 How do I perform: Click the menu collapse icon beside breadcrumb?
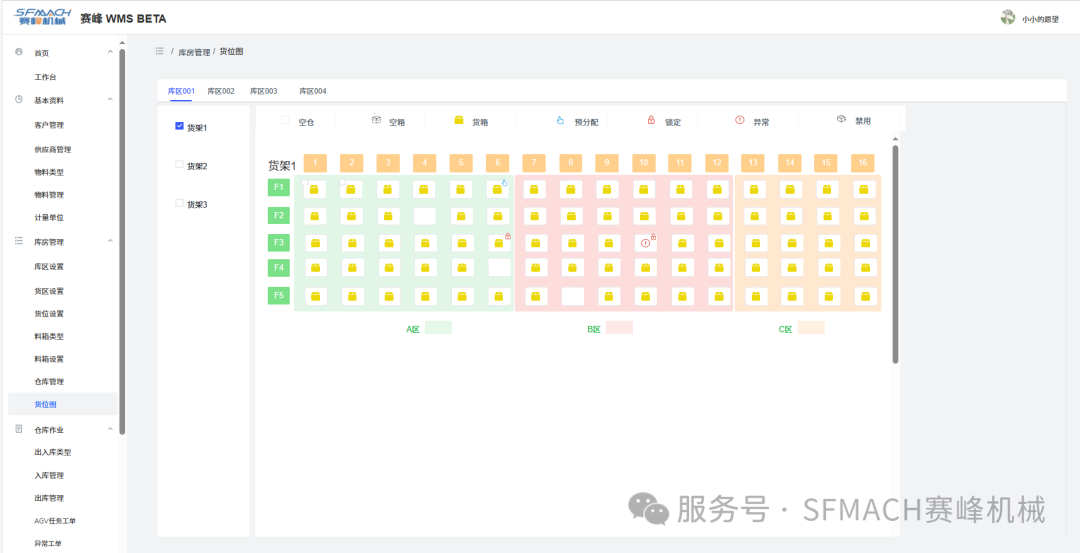160,51
